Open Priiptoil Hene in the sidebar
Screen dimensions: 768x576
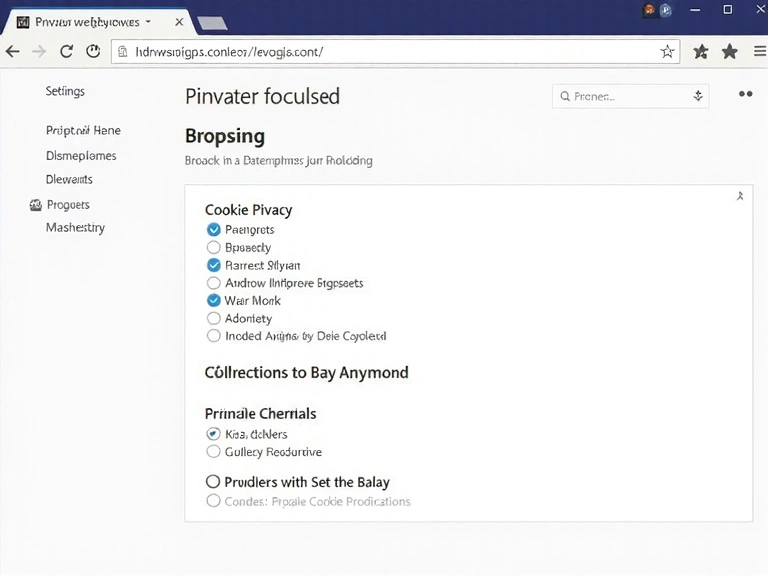(x=83, y=130)
